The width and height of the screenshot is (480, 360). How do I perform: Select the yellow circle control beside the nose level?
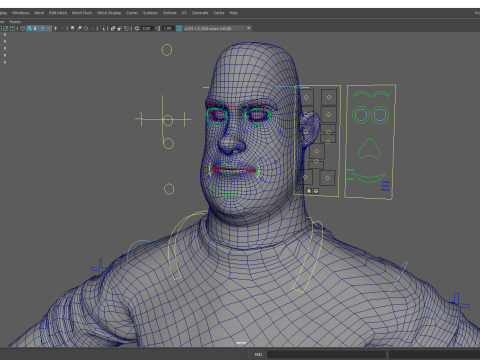click(168, 143)
